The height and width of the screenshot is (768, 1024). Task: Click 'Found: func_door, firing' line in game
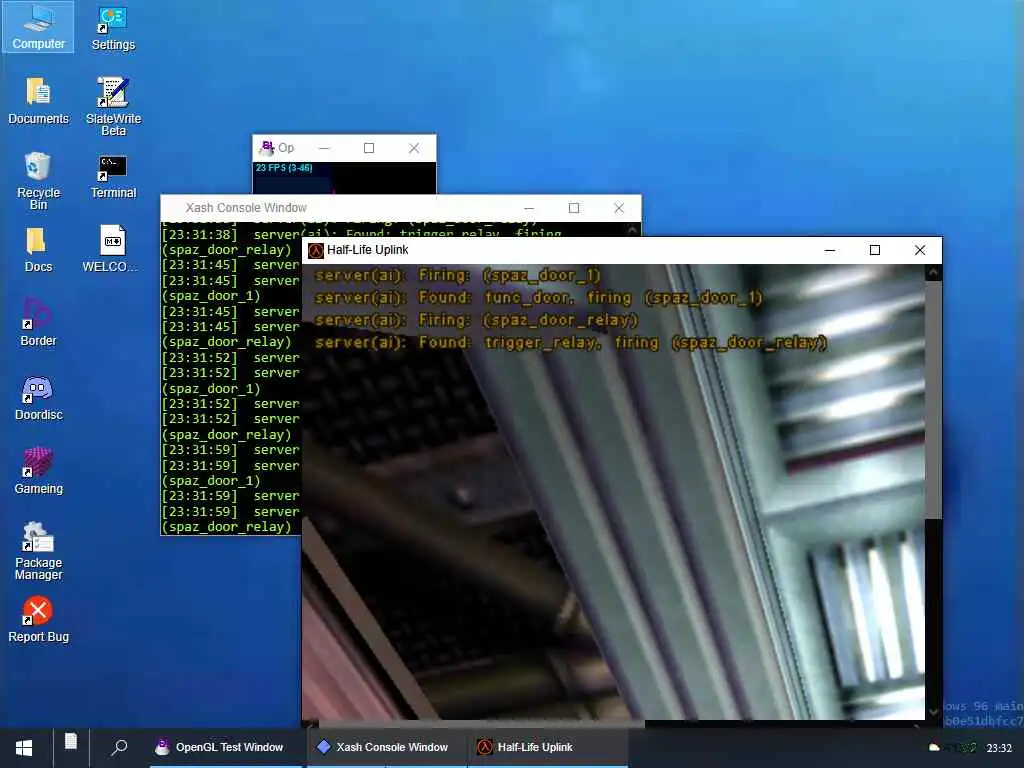(x=539, y=298)
